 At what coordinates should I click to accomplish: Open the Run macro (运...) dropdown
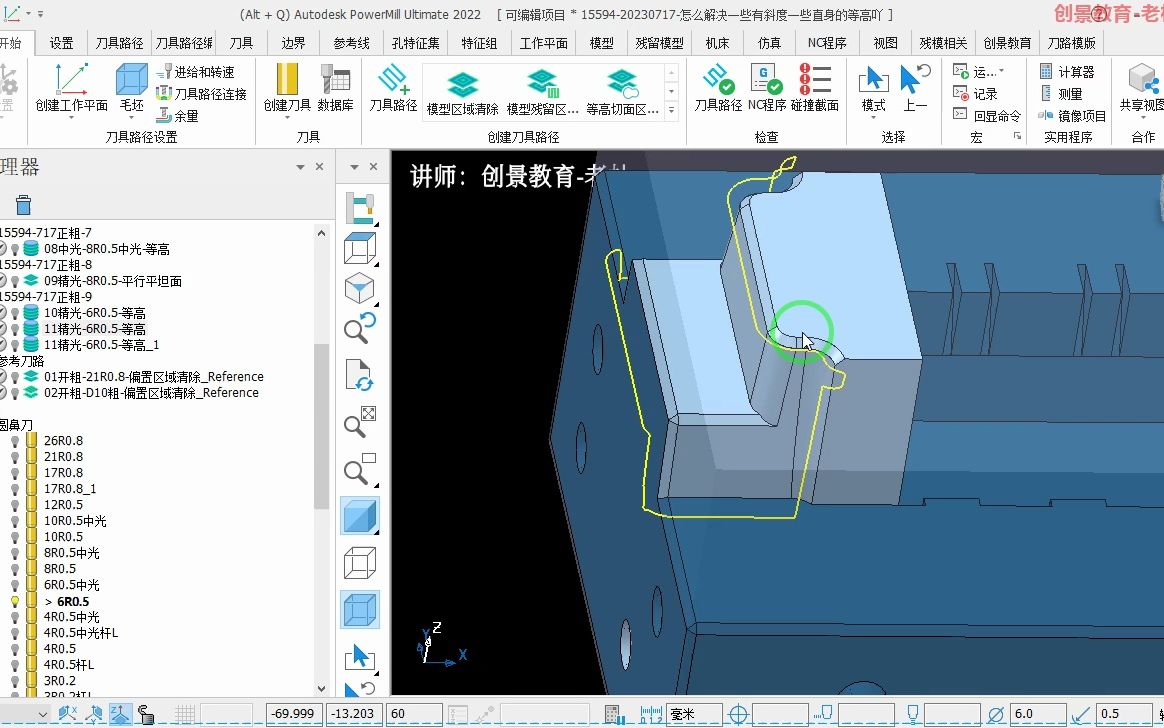click(1001, 72)
